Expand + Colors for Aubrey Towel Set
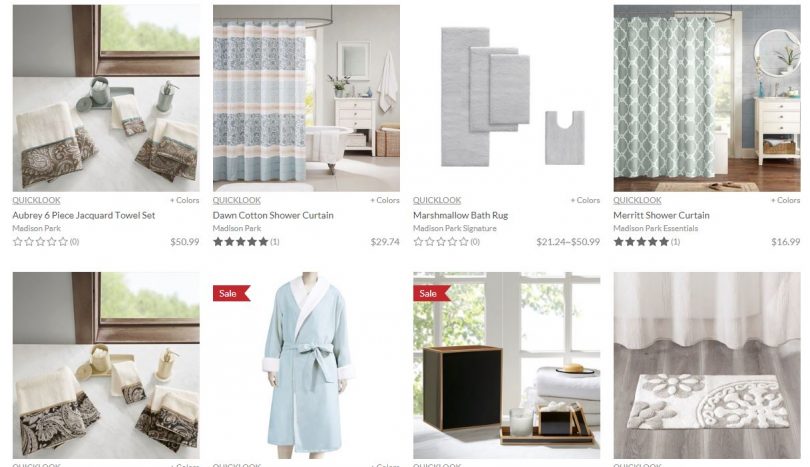The width and height of the screenshot is (810, 467). [184, 200]
